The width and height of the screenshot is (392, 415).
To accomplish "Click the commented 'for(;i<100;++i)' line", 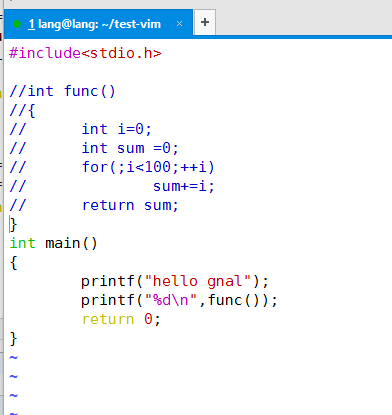I will (112, 167).
